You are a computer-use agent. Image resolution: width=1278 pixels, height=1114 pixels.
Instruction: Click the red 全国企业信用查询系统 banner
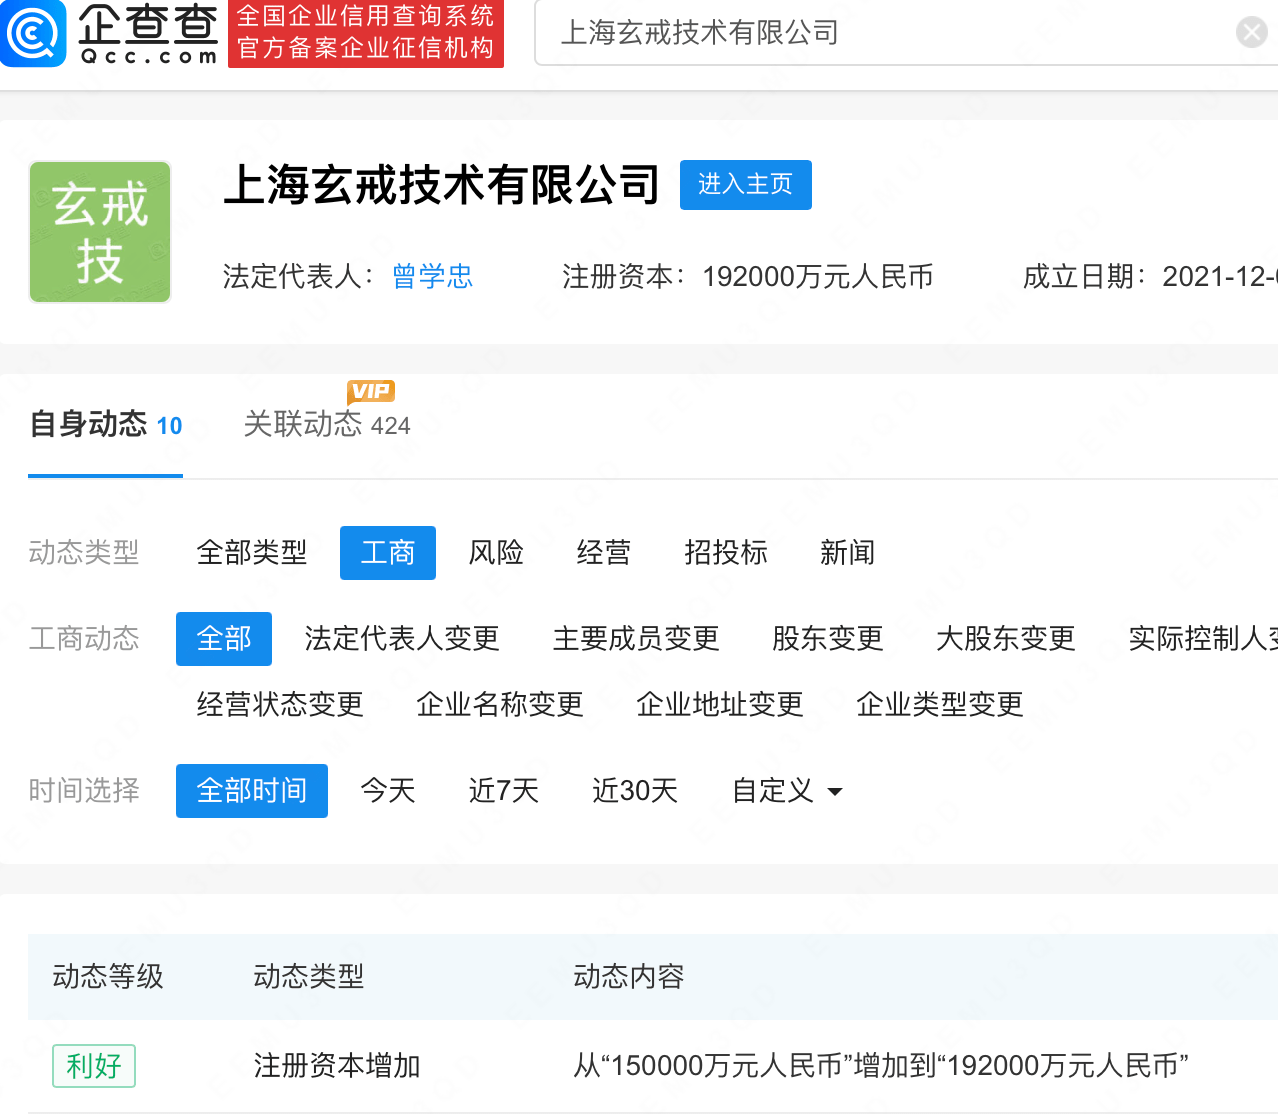(x=366, y=33)
